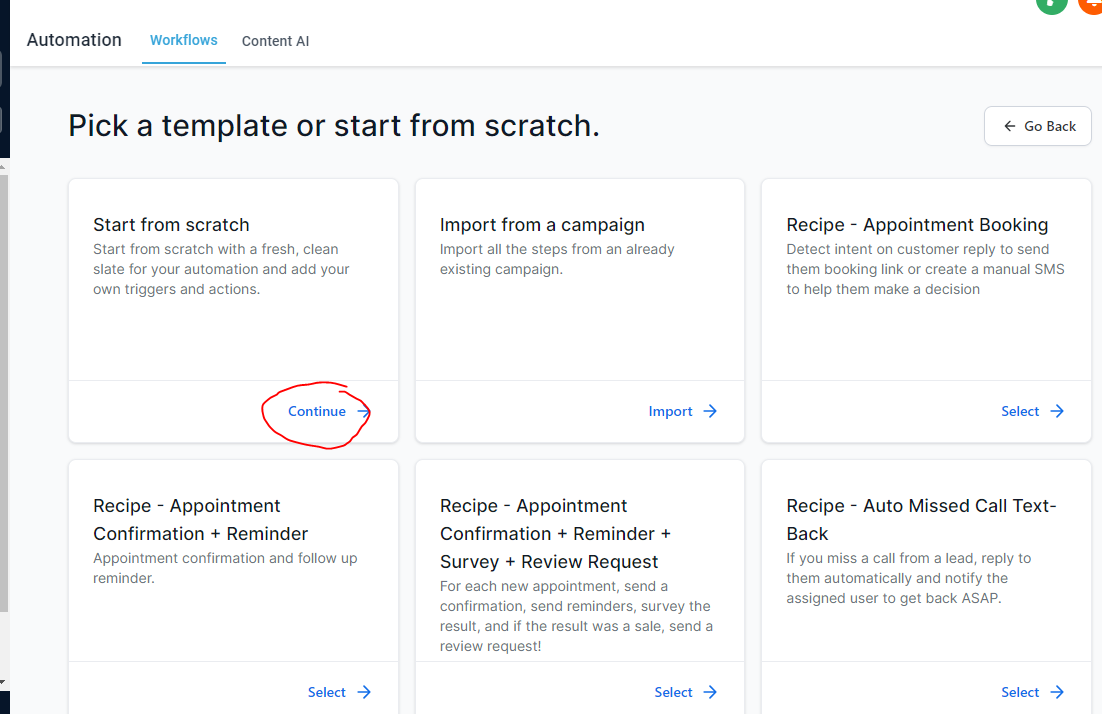The height and width of the screenshot is (714, 1102).
Task: Click the arrow icon beside Import
Action: [710, 411]
